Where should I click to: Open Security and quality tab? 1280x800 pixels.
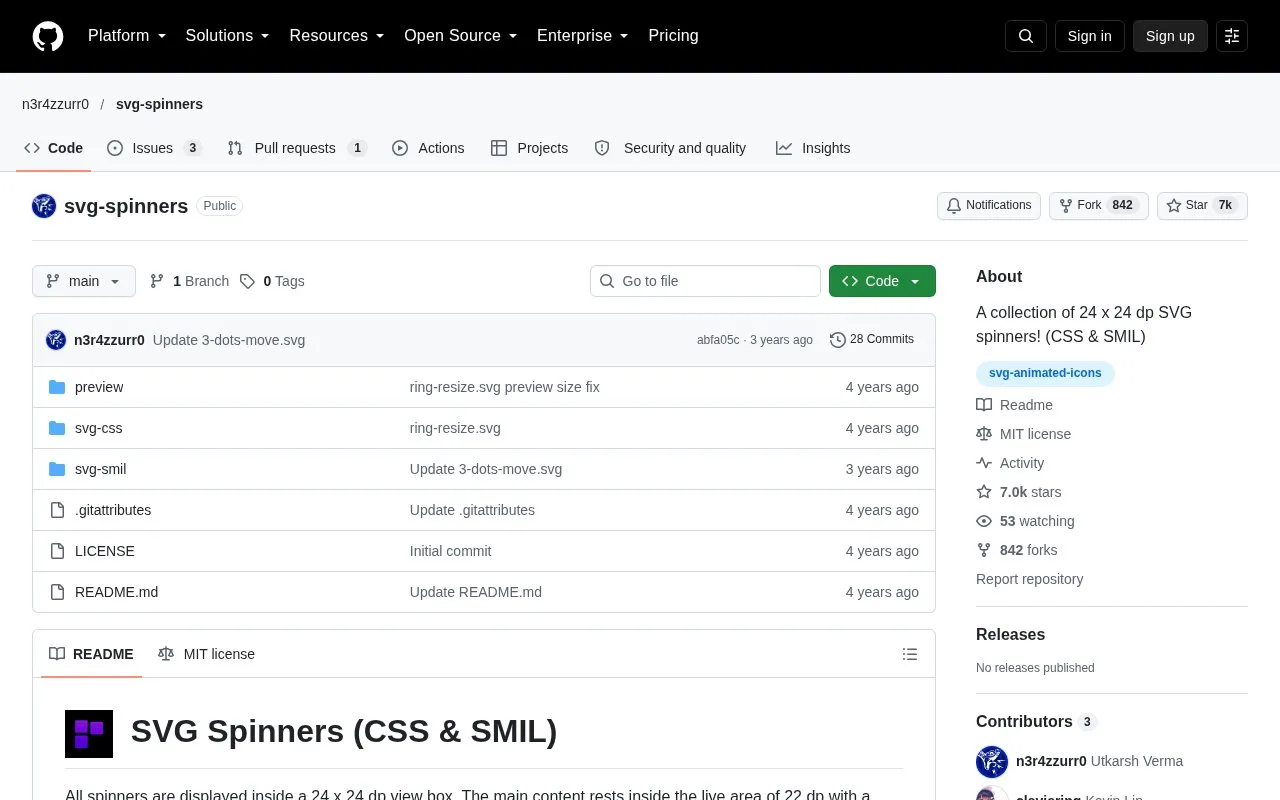pyautogui.click(x=670, y=148)
